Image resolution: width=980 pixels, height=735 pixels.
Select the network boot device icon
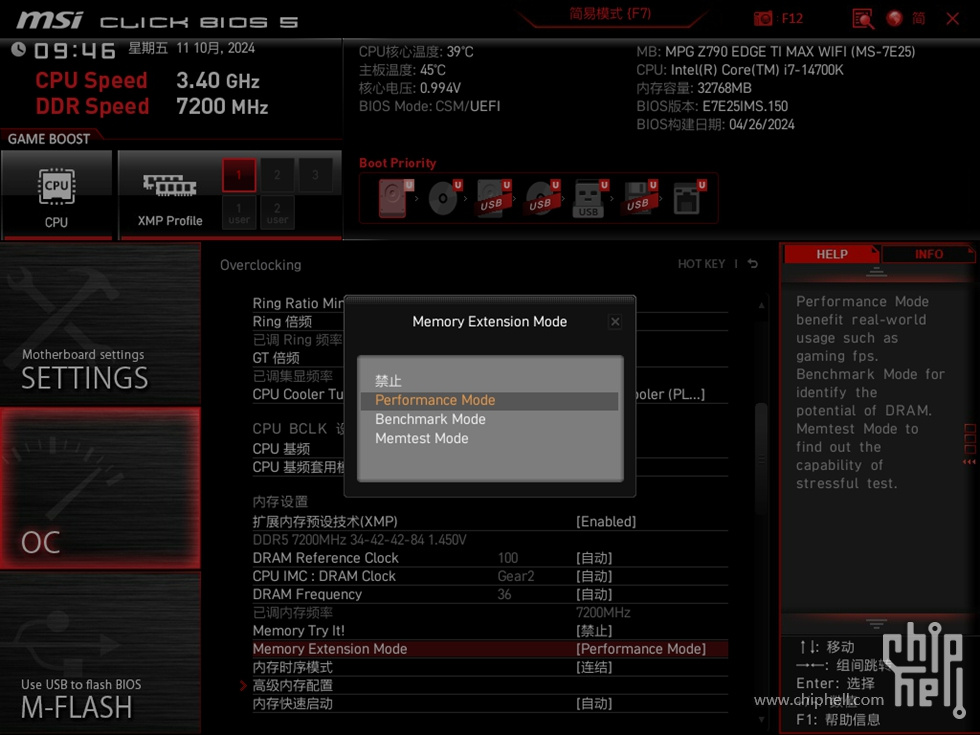tap(688, 198)
